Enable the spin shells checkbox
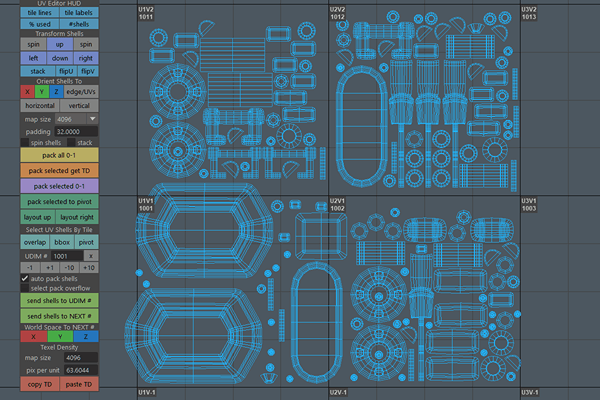Image resolution: width=600 pixels, height=400 pixels. pos(26,143)
